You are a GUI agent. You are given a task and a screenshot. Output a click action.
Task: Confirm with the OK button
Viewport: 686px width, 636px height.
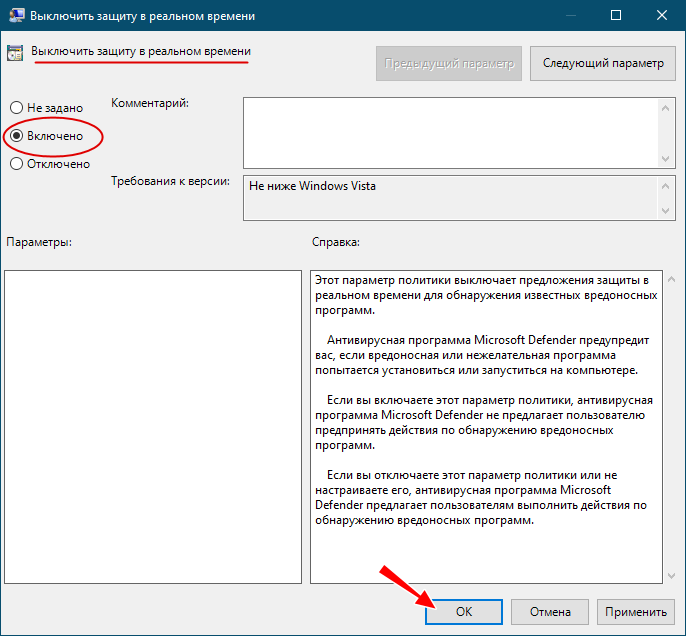(464, 612)
